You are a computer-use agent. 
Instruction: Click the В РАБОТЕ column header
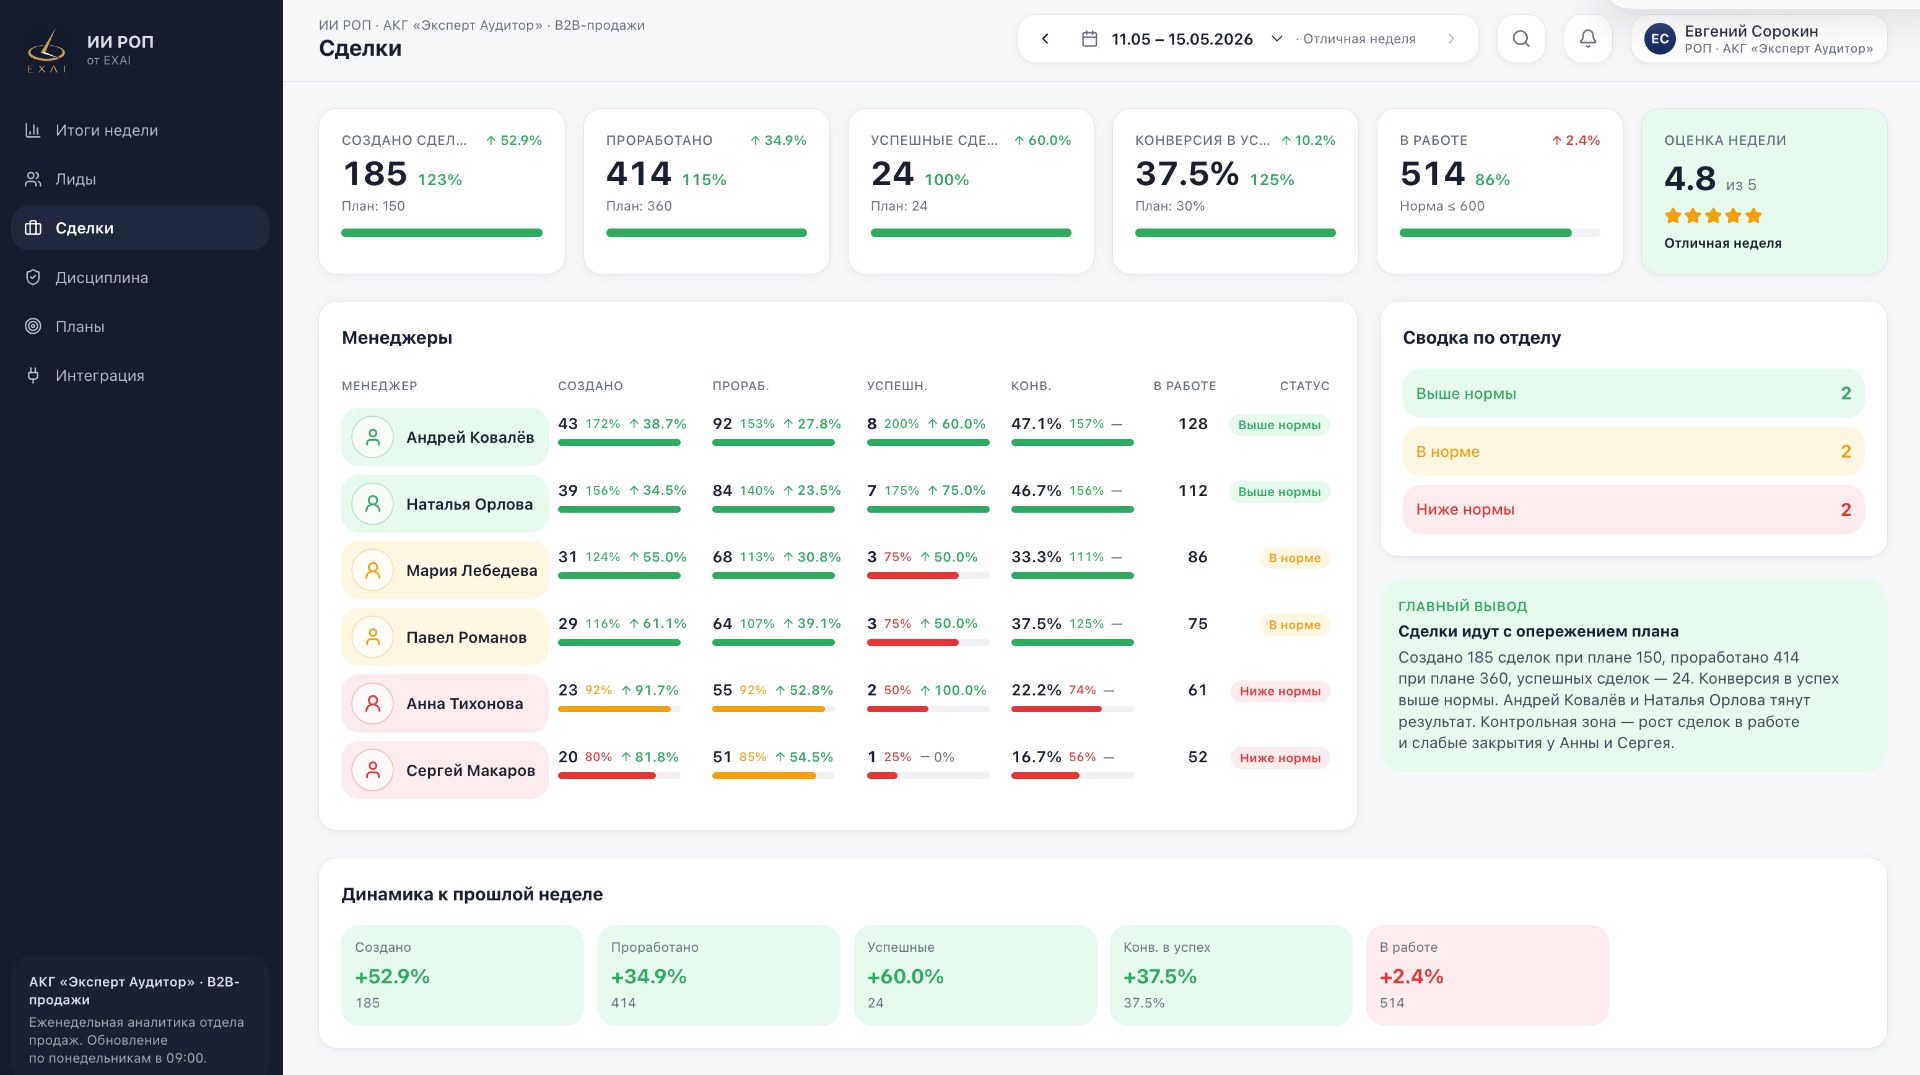(1185, 386)
